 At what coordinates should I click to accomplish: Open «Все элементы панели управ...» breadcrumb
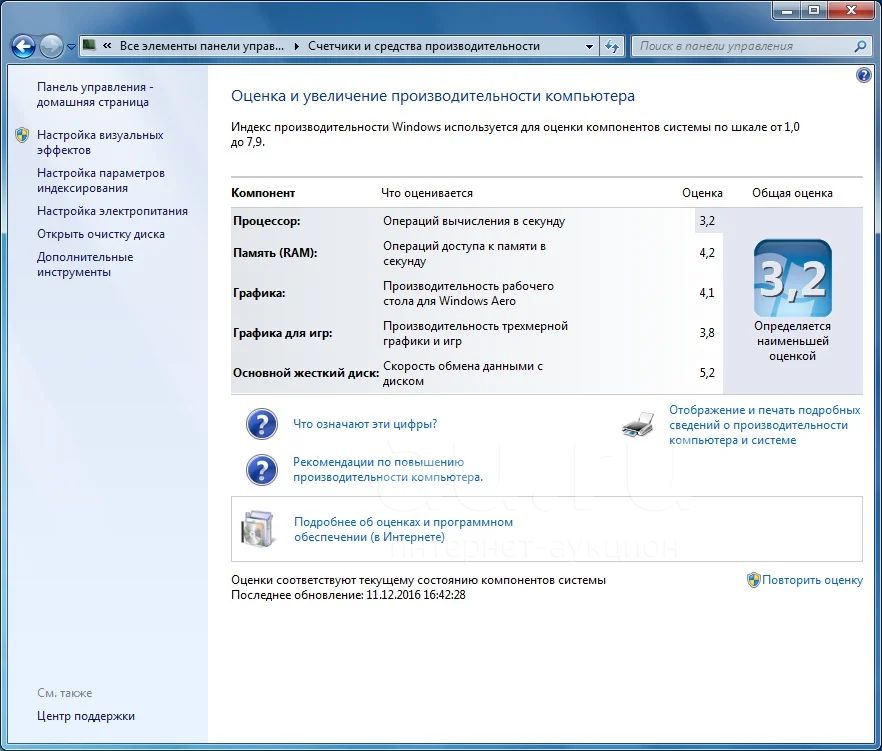tap(201, 46)
